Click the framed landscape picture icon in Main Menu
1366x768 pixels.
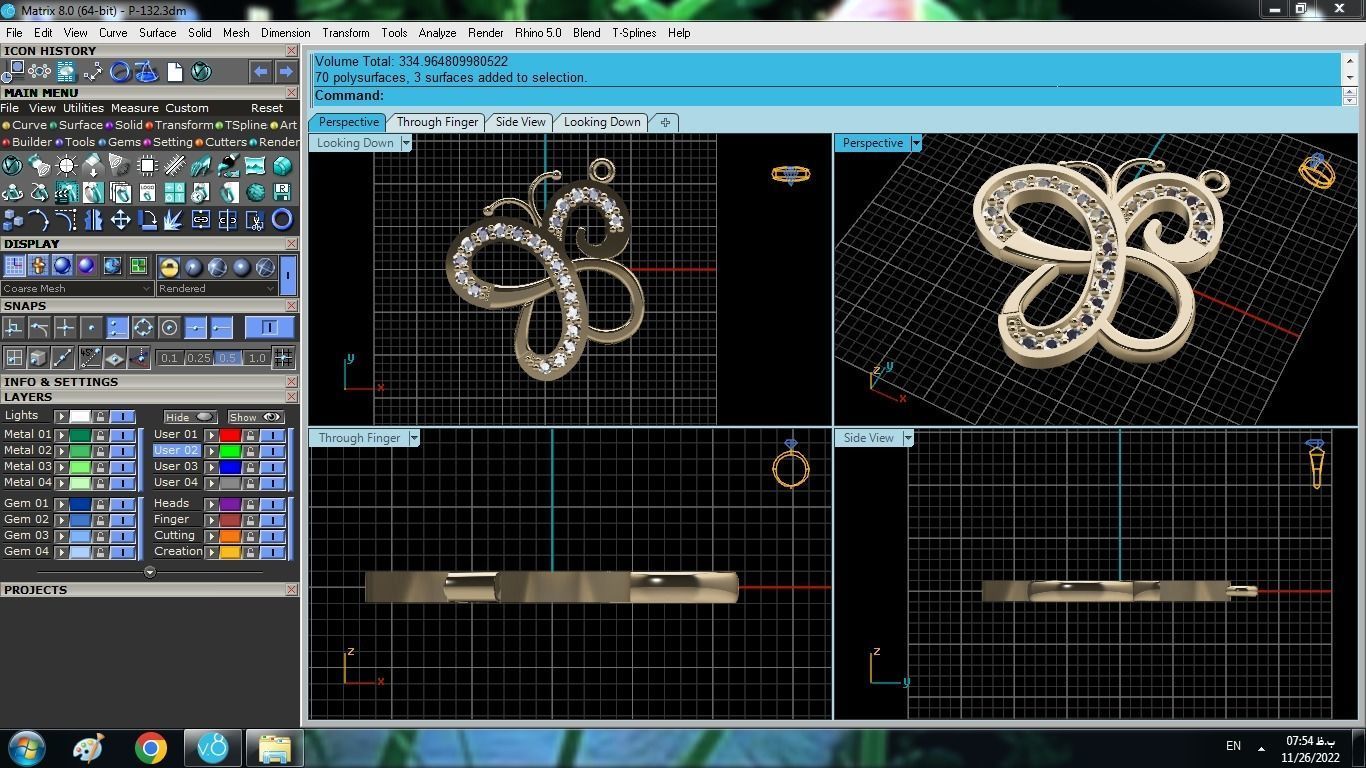coord(255,165)
